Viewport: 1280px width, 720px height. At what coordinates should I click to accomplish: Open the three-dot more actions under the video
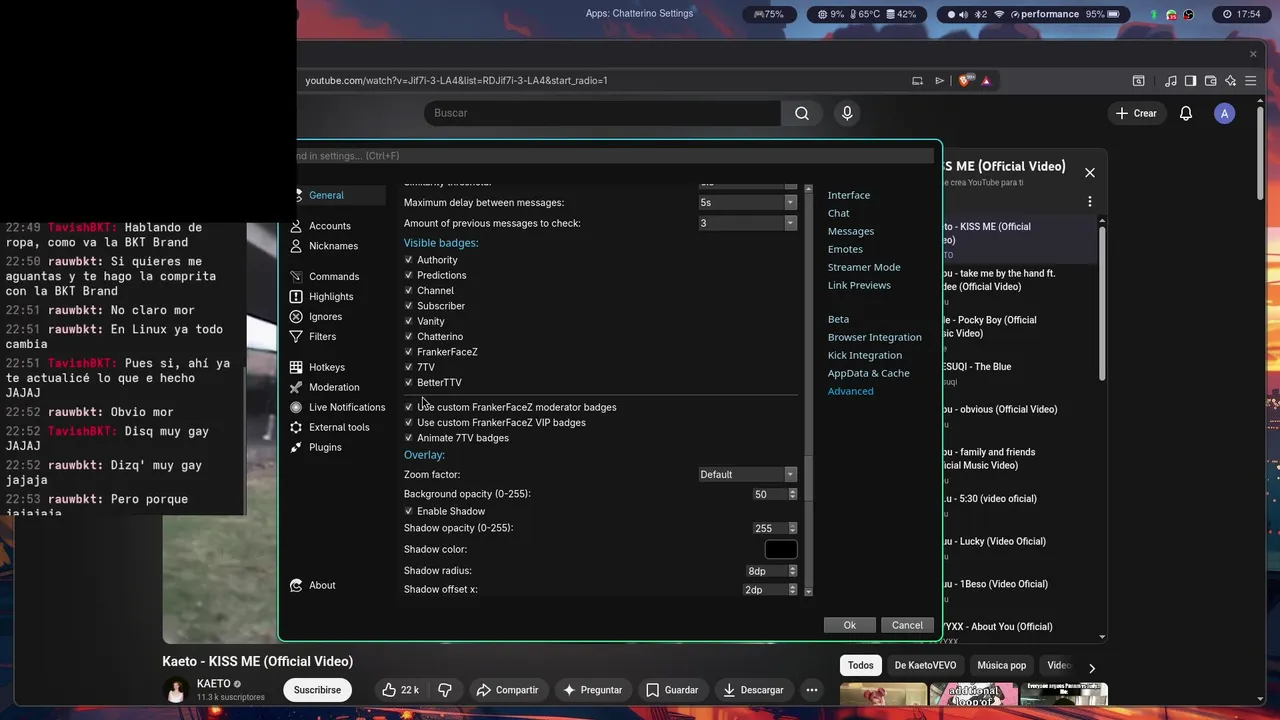point(812,690)
